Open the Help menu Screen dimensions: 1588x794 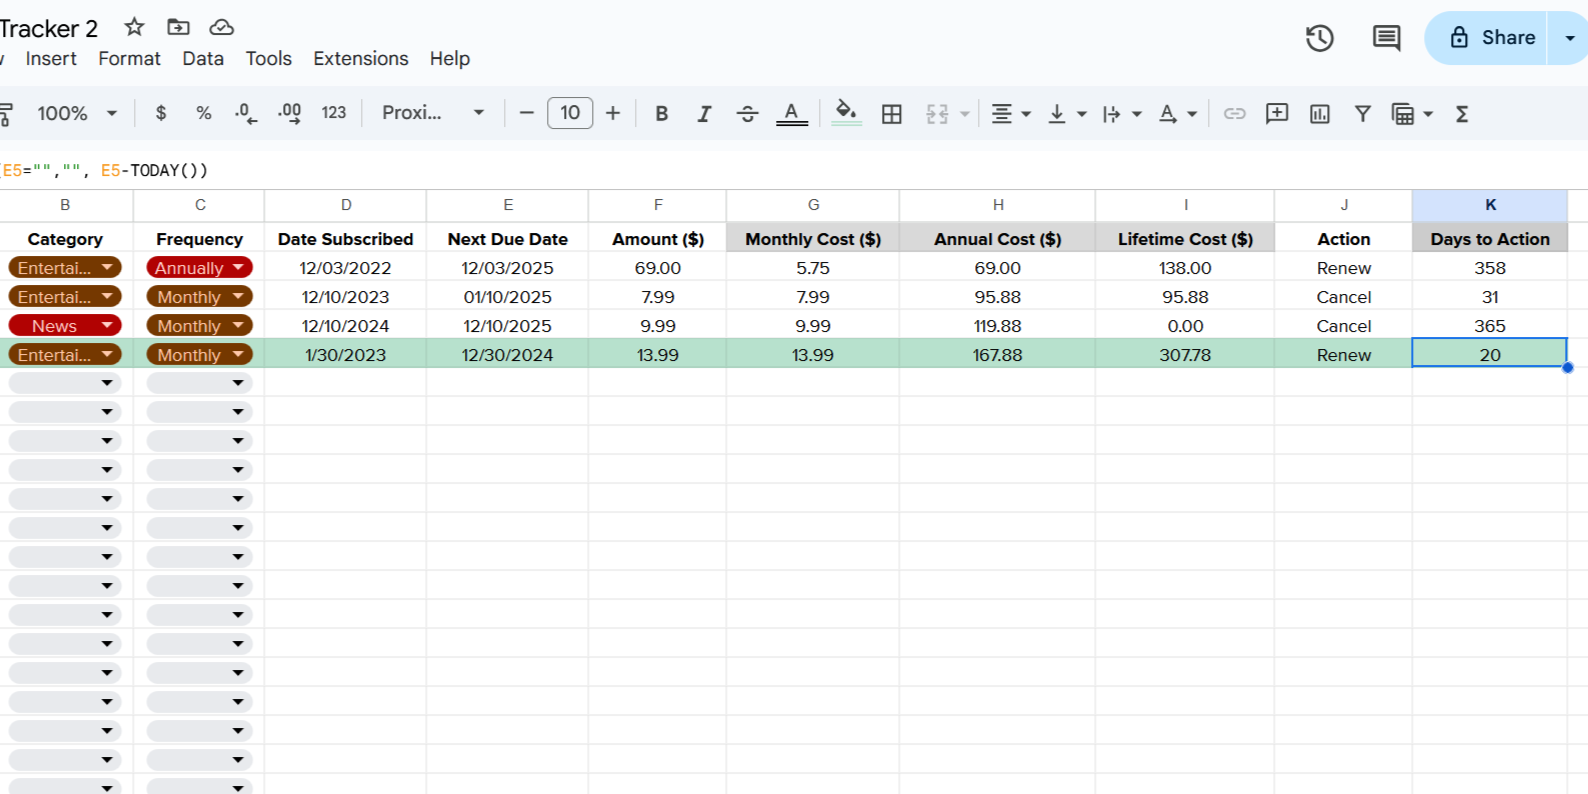click(x=450, y=58)
